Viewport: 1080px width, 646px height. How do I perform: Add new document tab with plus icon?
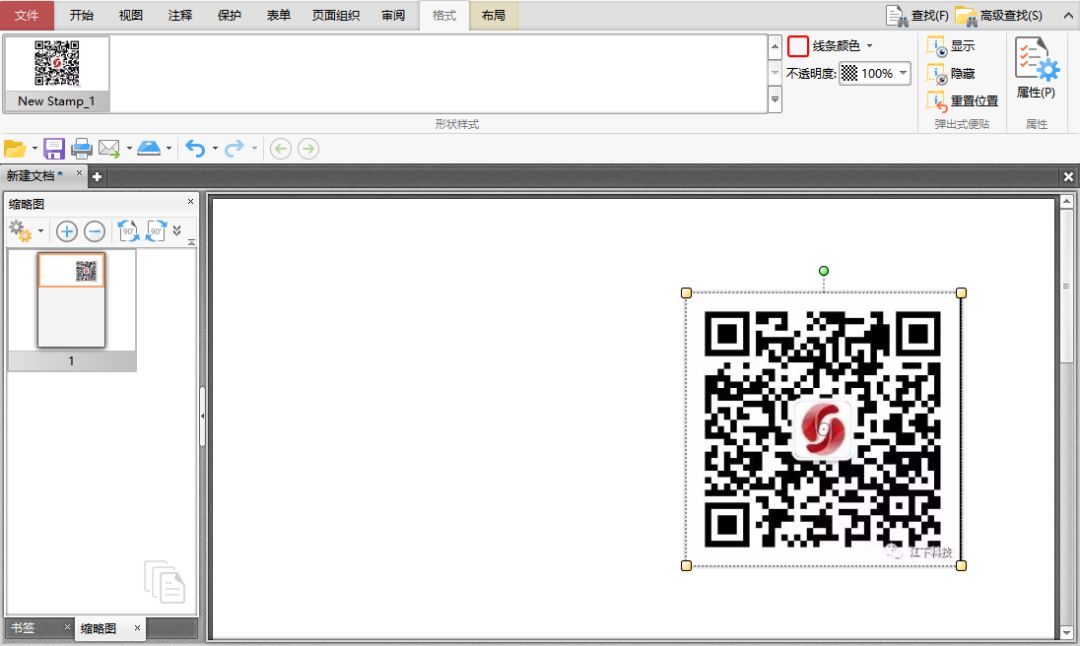97,177
